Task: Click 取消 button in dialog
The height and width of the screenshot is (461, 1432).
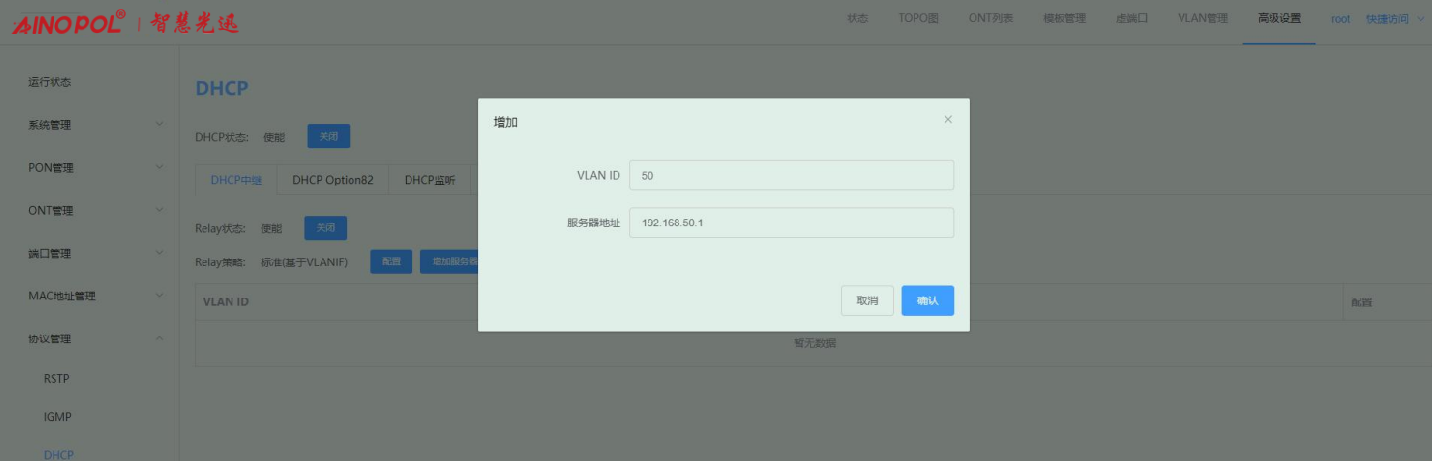Action: pyautogui.click(x=867, y=301)
